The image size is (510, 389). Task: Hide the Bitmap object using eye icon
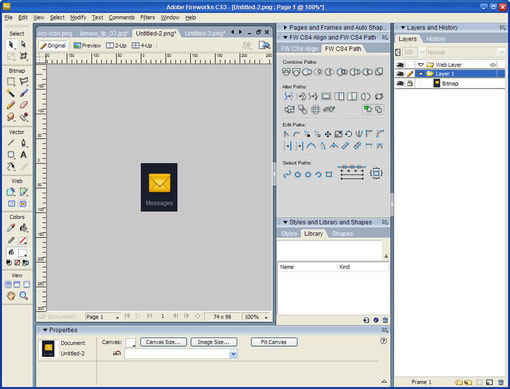click(400, 83)
